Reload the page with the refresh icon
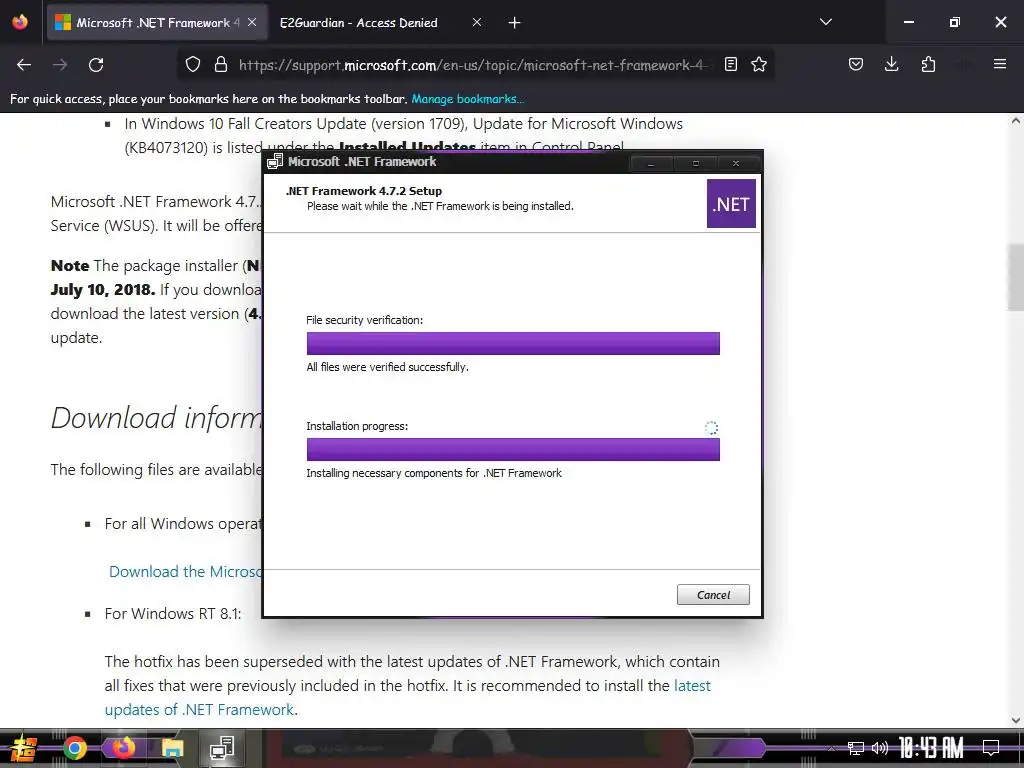Viewport: 1024px width, 768px height. [x=96, y=65]
